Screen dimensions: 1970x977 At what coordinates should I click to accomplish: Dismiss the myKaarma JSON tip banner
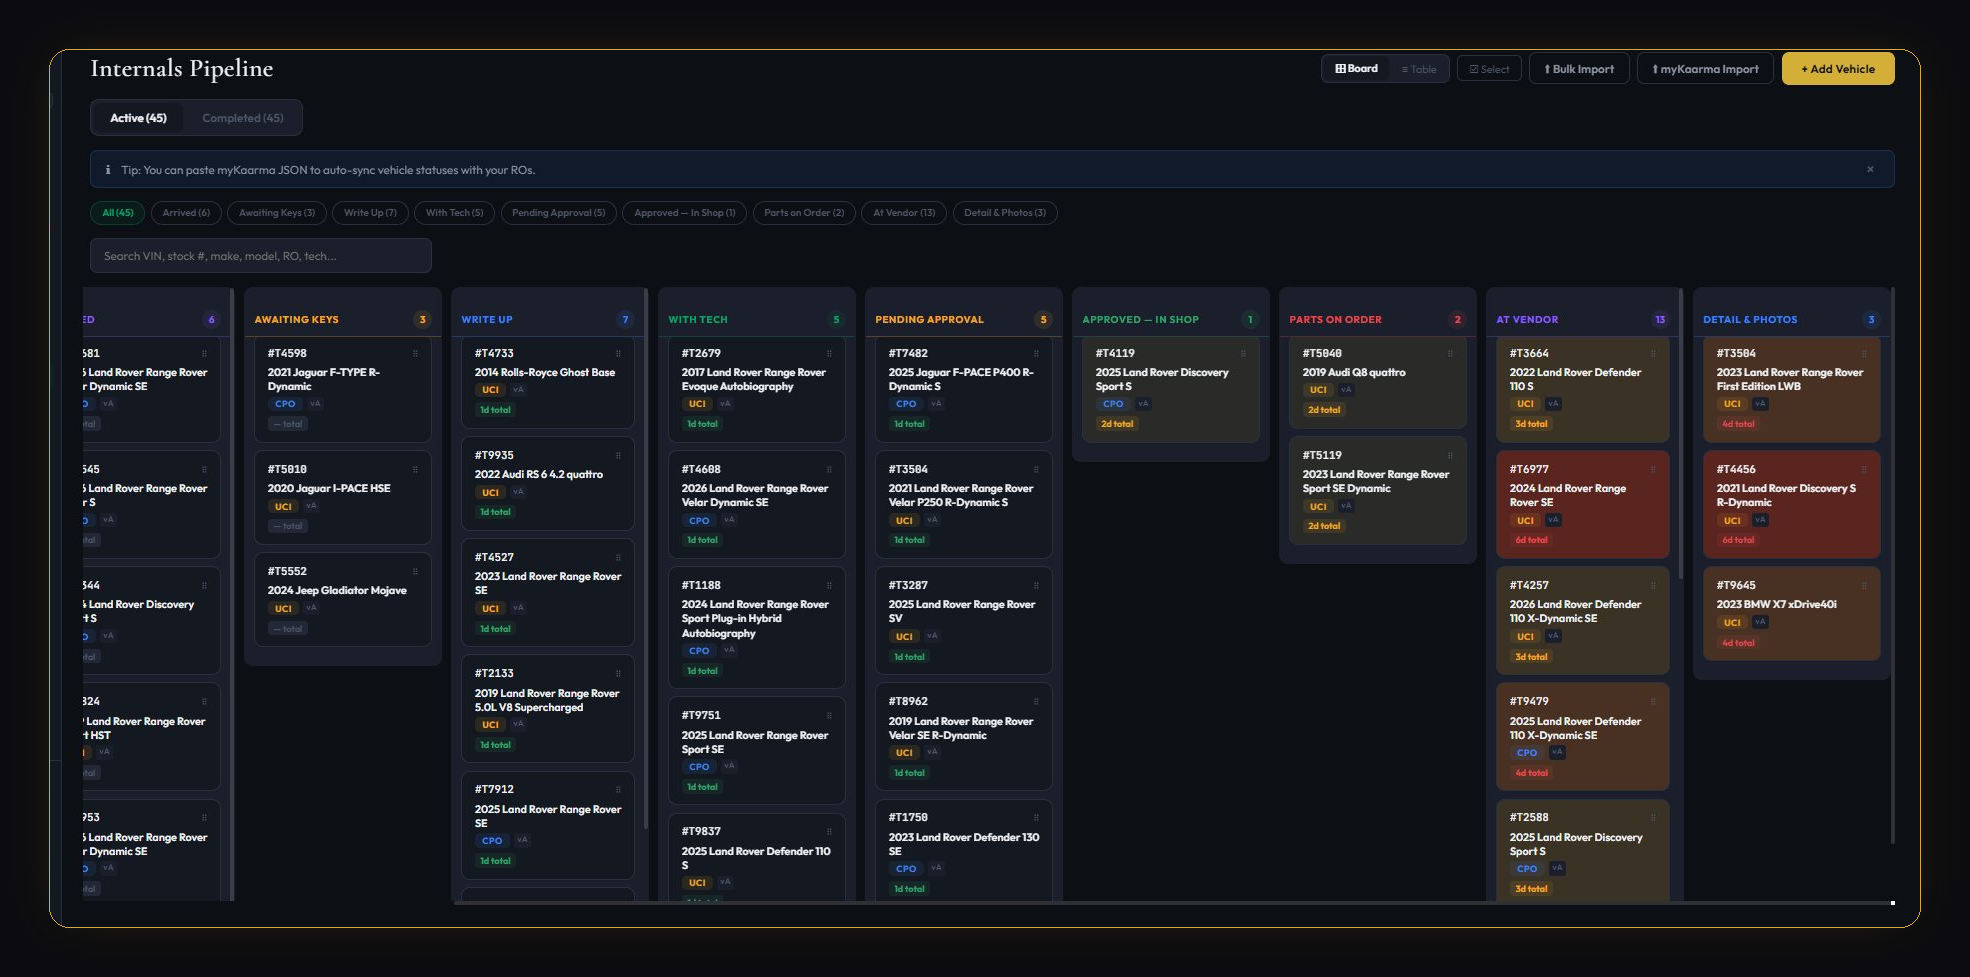pyautogui.click(x=1869, y=169)
